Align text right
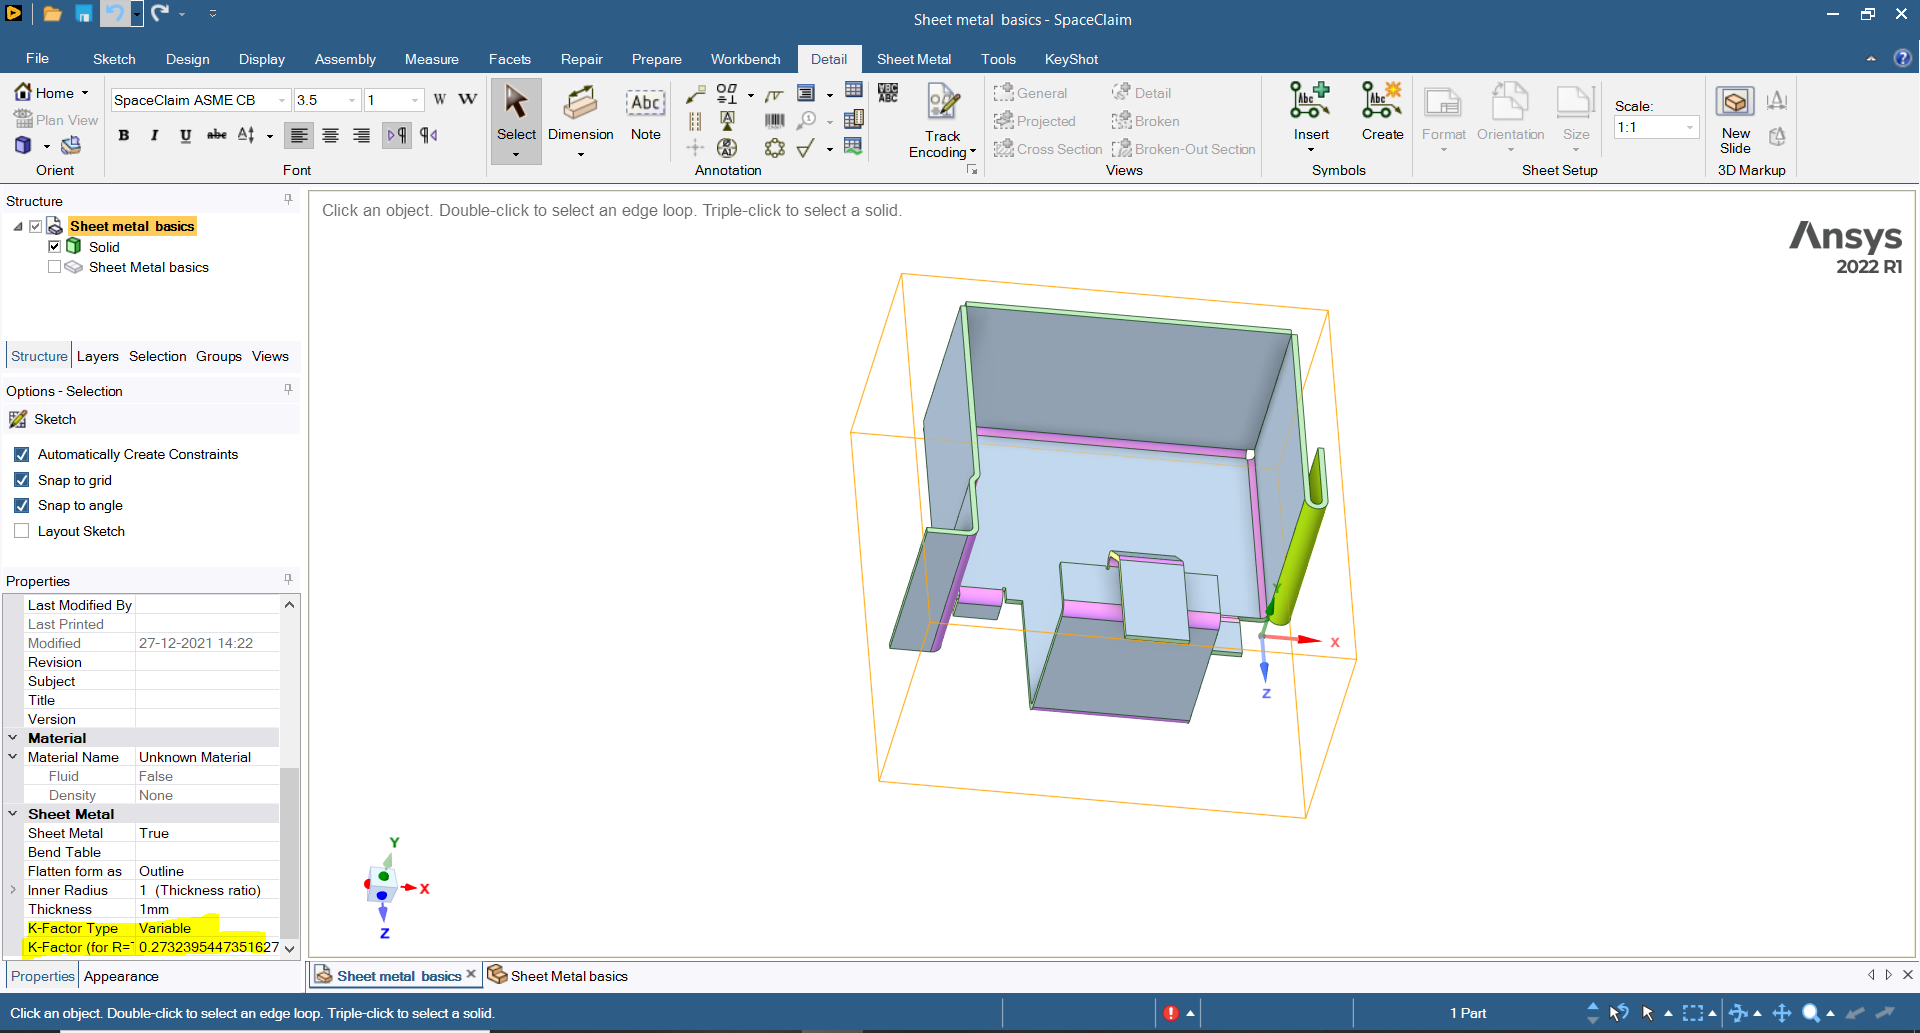The height and width of the screenshot is (1033, 1920). point(361,135)
